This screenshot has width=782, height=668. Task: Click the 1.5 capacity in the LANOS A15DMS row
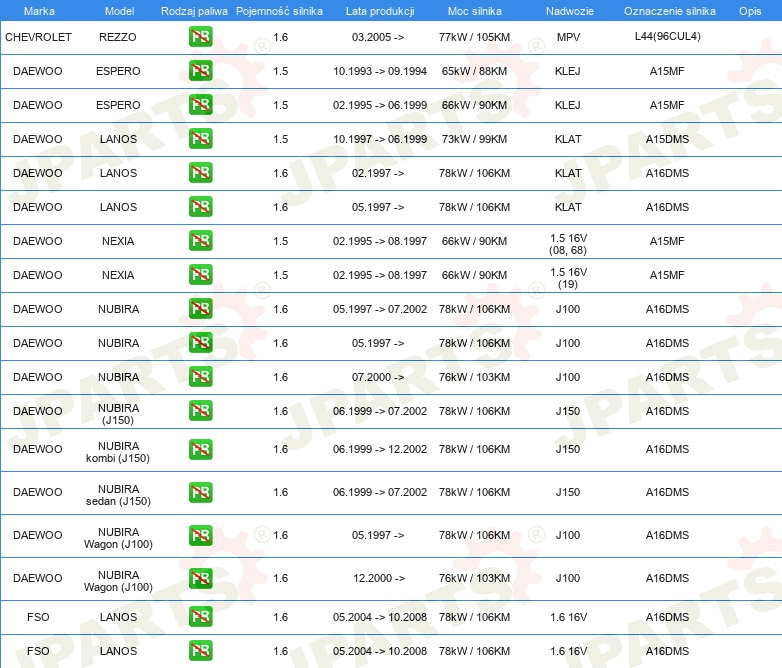(281, 139)
